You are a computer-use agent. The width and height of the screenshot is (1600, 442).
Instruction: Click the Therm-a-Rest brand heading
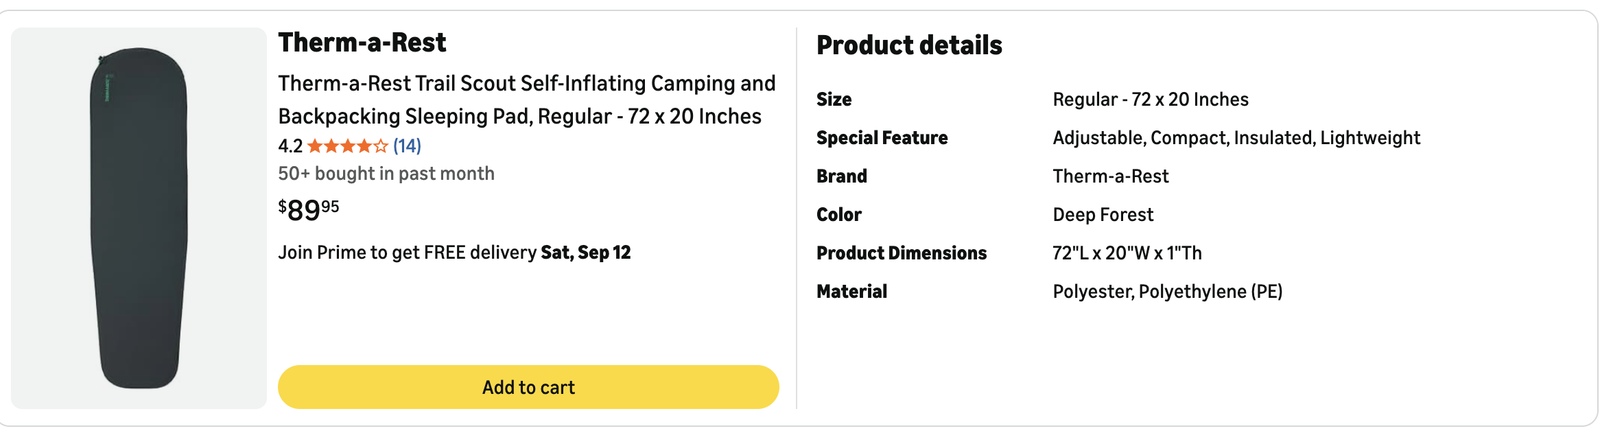tap(362, 43)
